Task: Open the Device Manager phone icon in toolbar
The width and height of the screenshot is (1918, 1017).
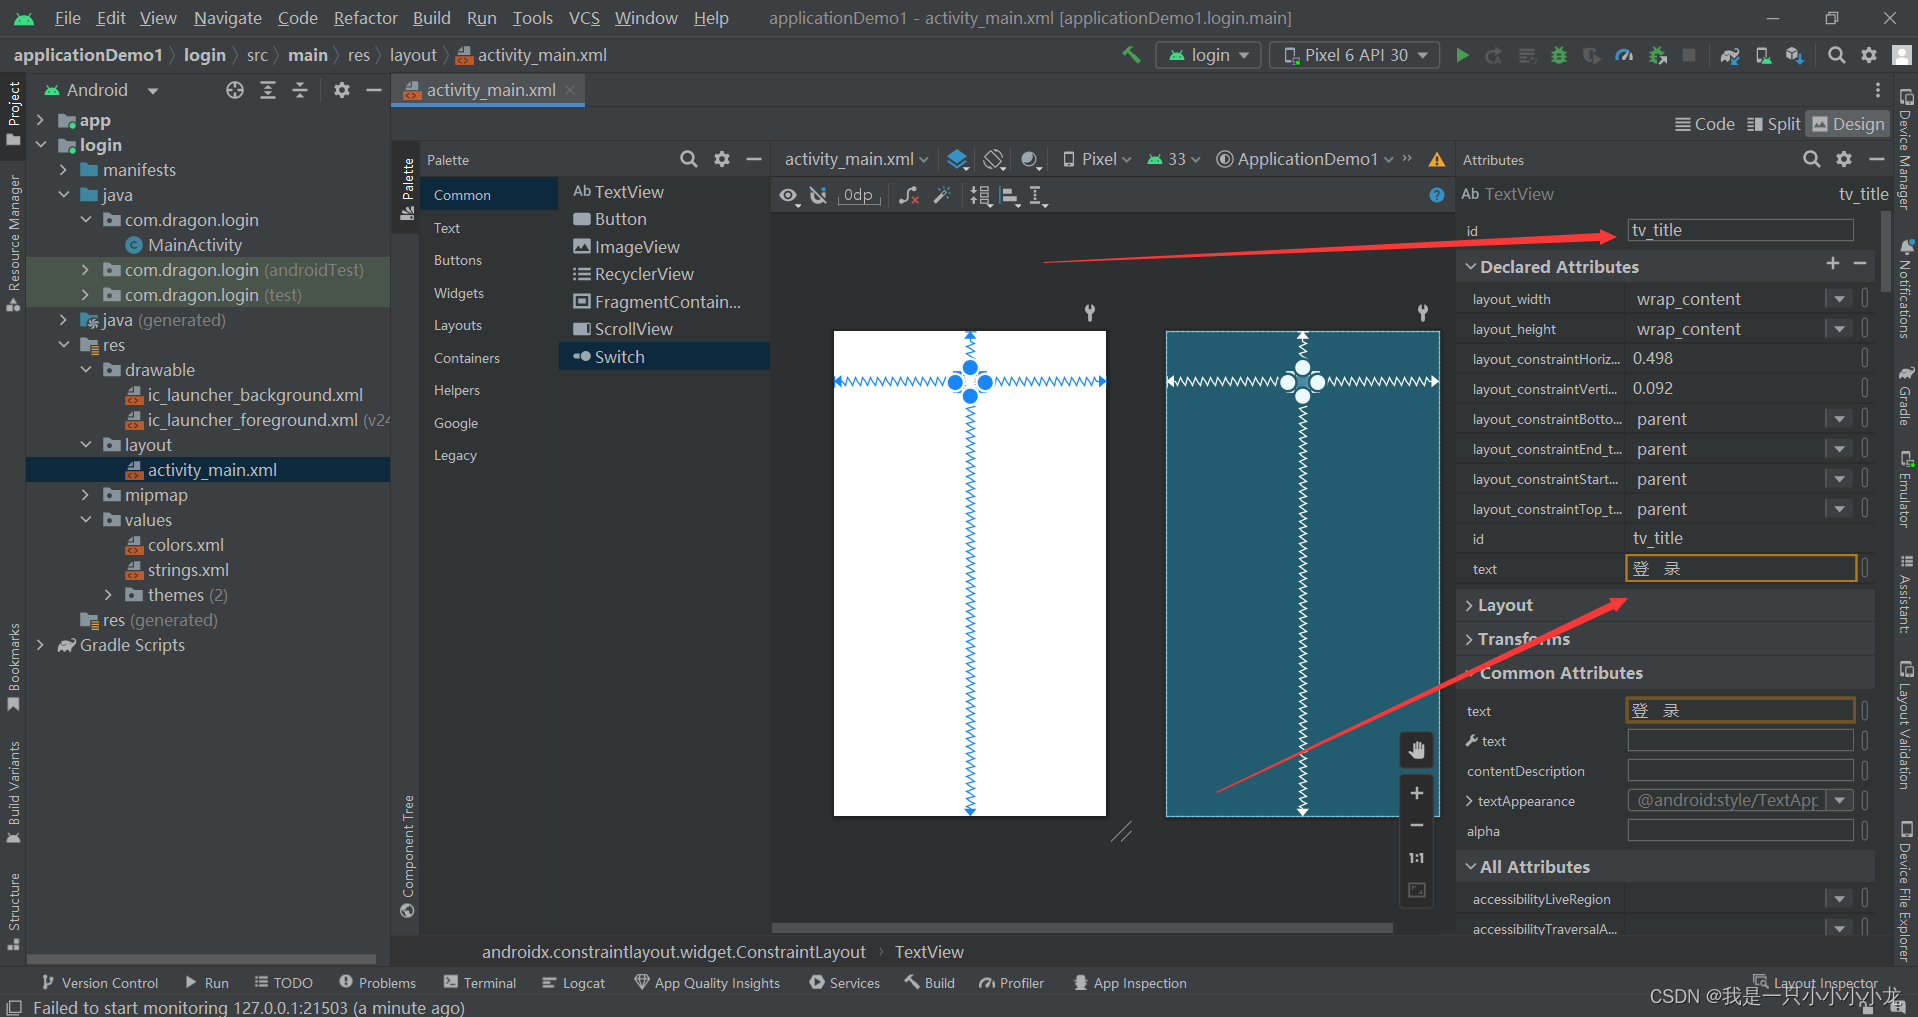Action: tap(1763, 55)
